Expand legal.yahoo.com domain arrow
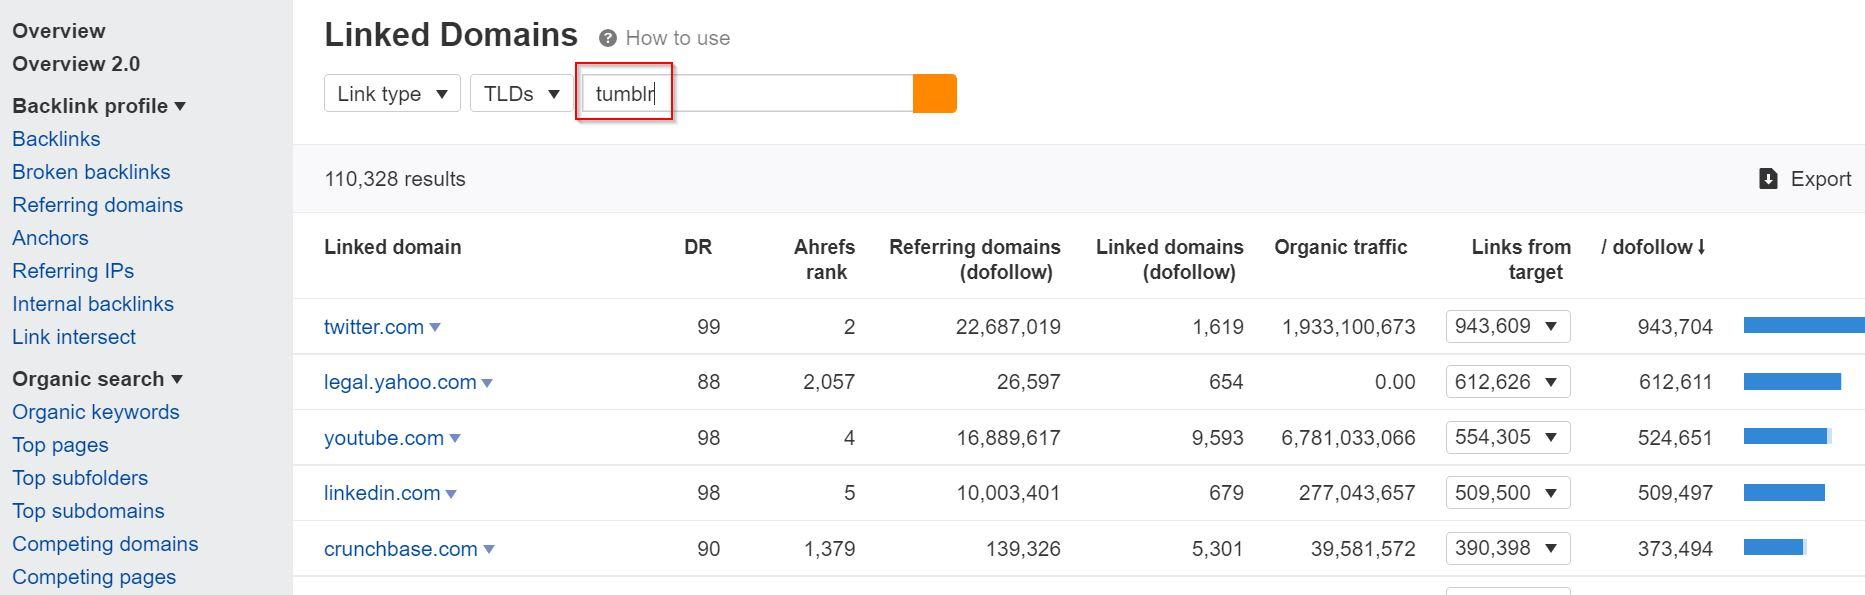Screen dimensions: 1865x595 [x=487, y=383]
